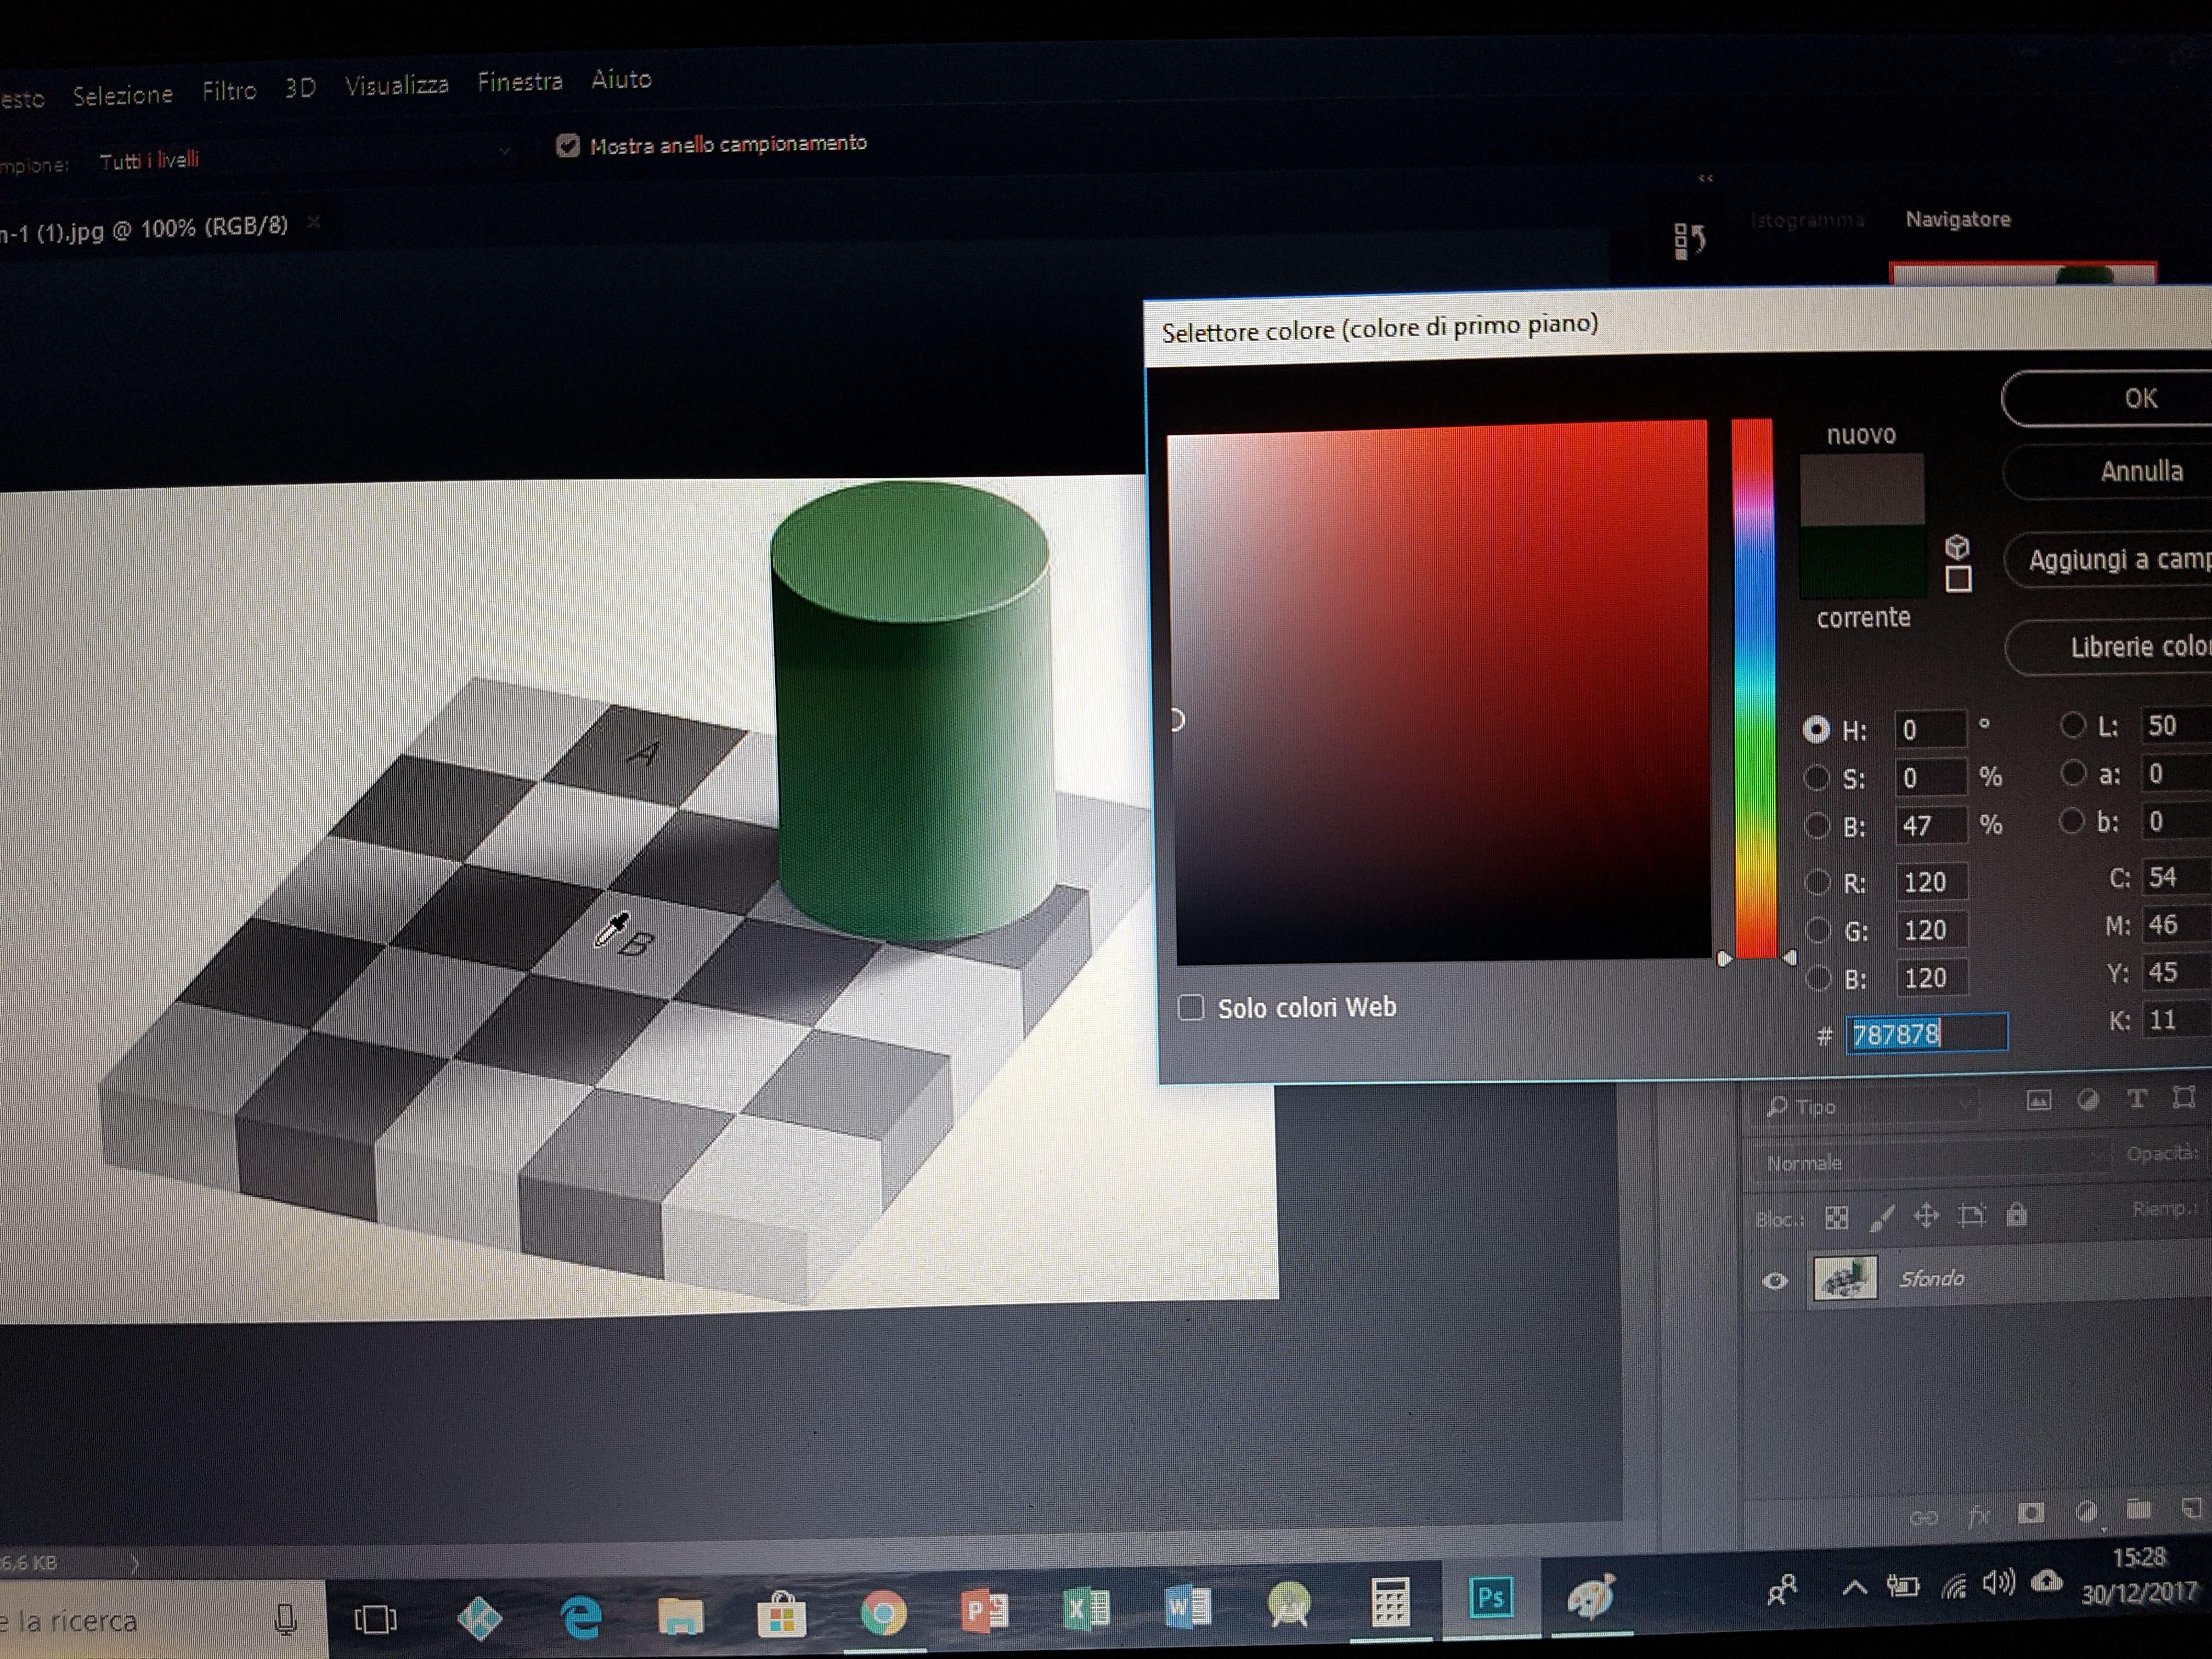Lock transparent pixels in Layers panel
The height and width of the screenshot is (1659, 2212).
point(1836,1218)
